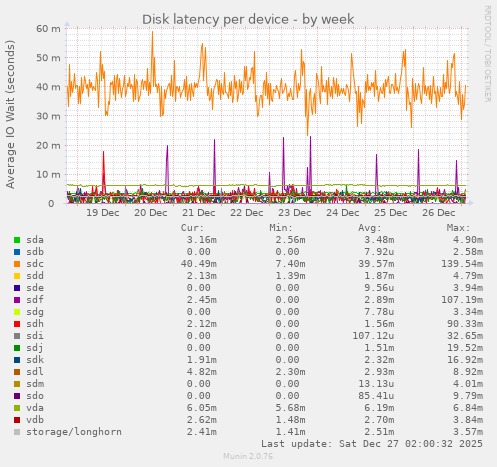Select the sdm legend label
The image size is (497, 467).
coord(35,384)
